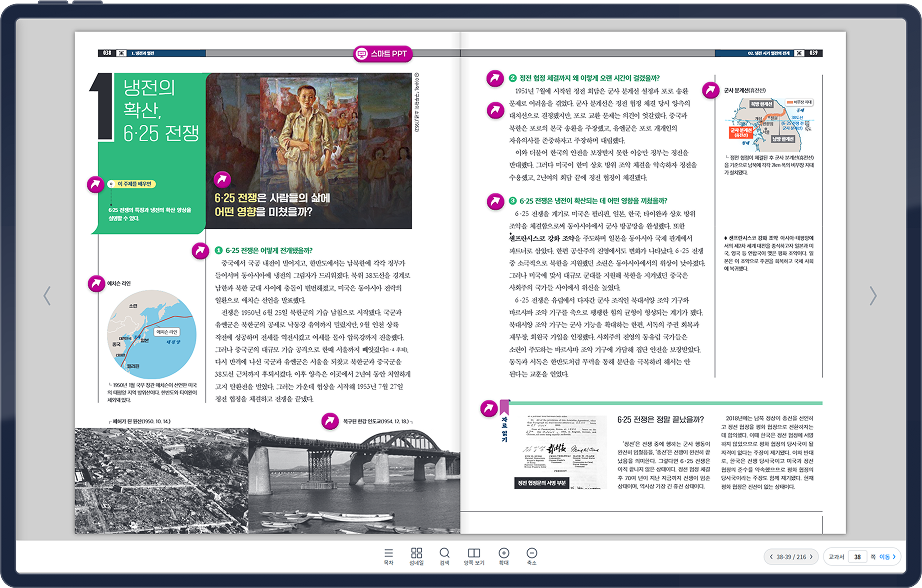Viewport: 922px width, 588px height.
Task: Click the previous chevron in the 38-39 / 216 pager
Action: pyautogui.click(x=771, y=557)
